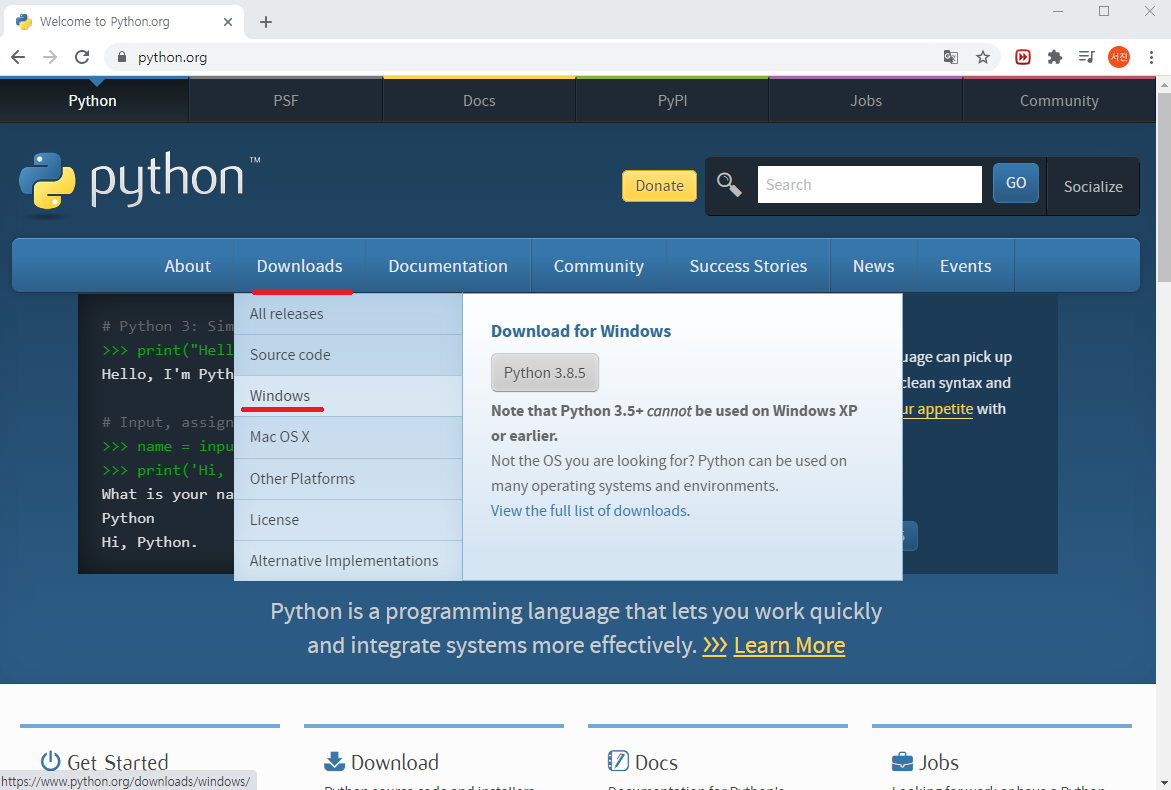Open the Events navigation menu
This screenshot has height=790, width=1171.
click(x=966, y=266)
